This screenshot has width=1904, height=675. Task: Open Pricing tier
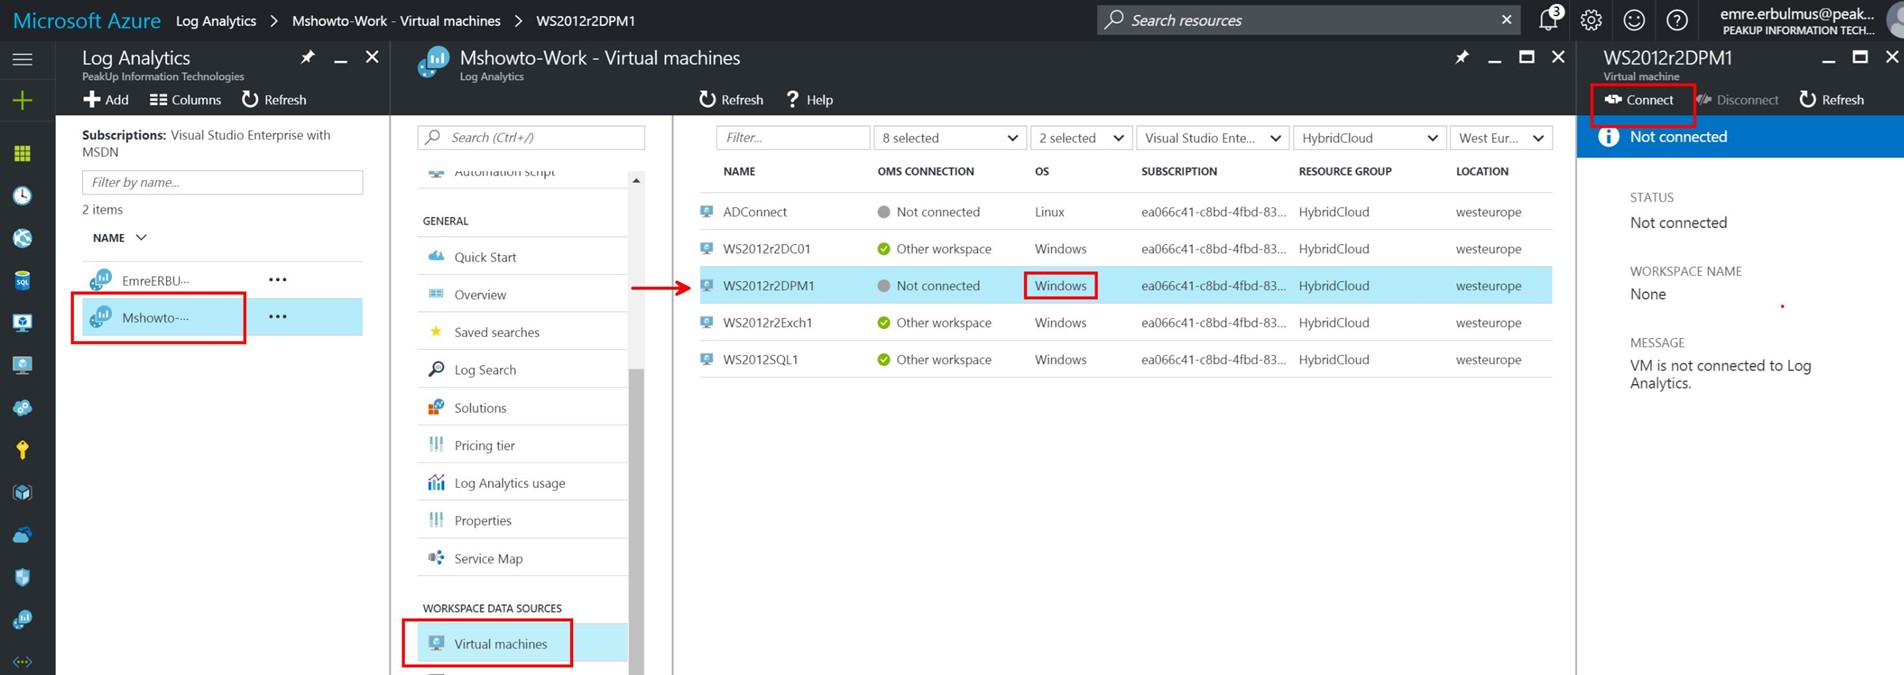pos(522,445)
